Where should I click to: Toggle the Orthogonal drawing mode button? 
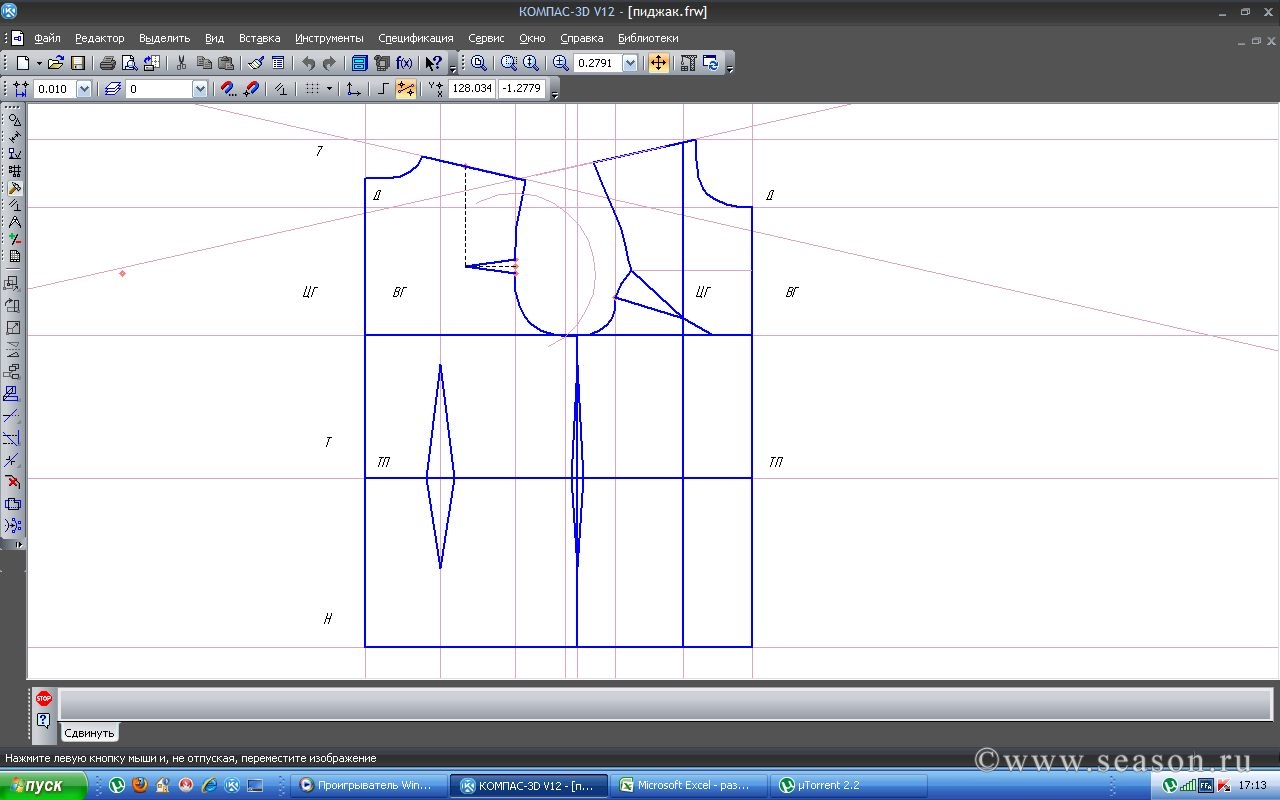tap(383, 89)
